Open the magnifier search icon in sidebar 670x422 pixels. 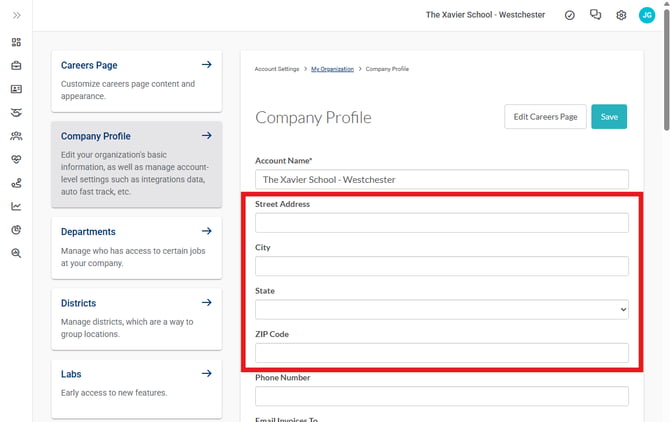coord(16,253)
